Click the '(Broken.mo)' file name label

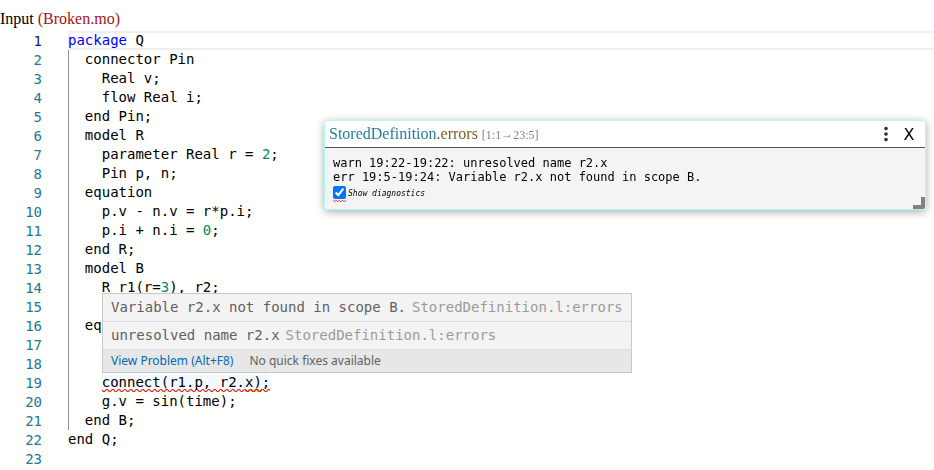[x=79, y=19]
